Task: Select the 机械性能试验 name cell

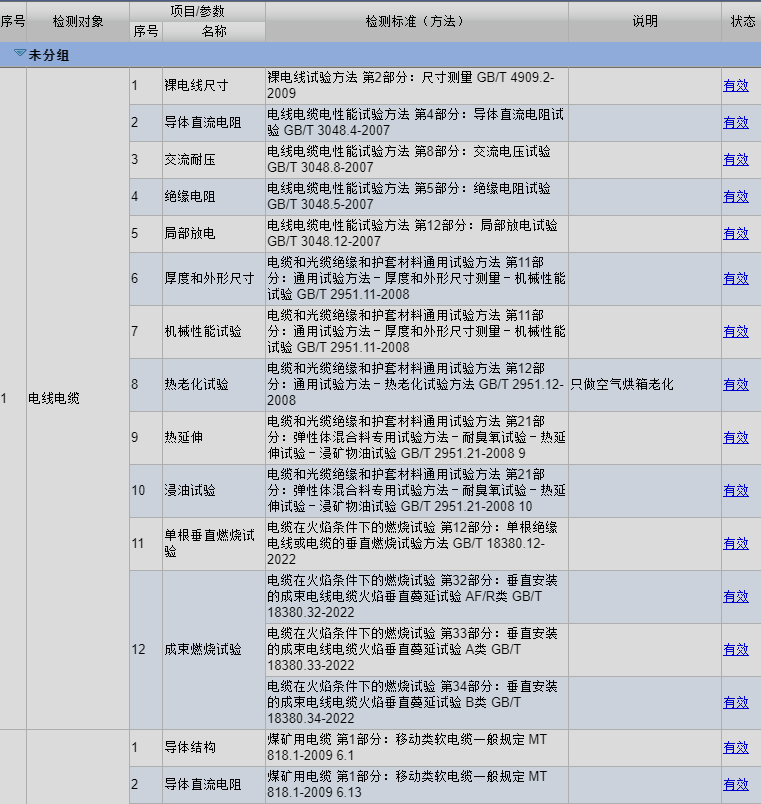Action: [214, 331]
